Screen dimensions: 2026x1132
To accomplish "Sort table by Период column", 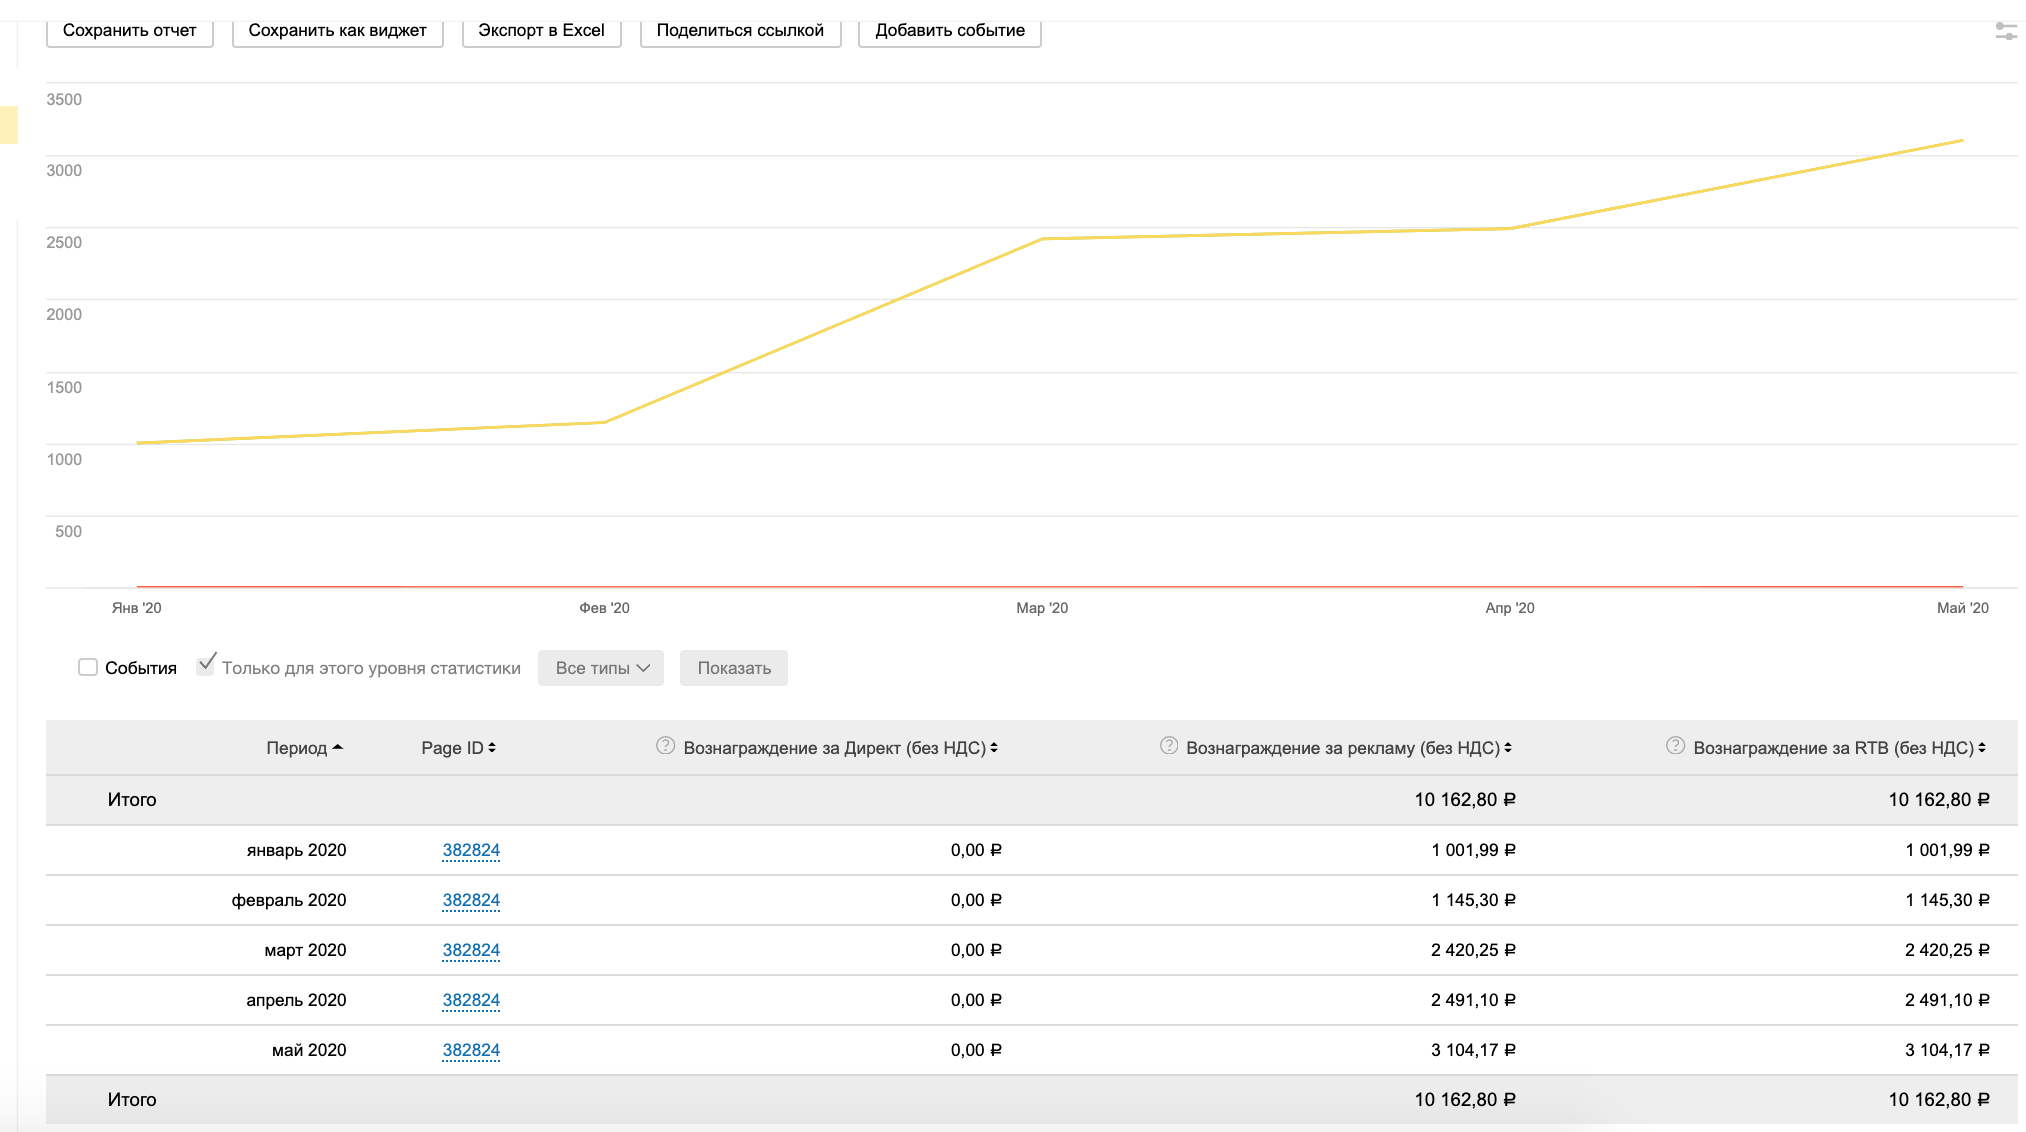I will (304, 748).
